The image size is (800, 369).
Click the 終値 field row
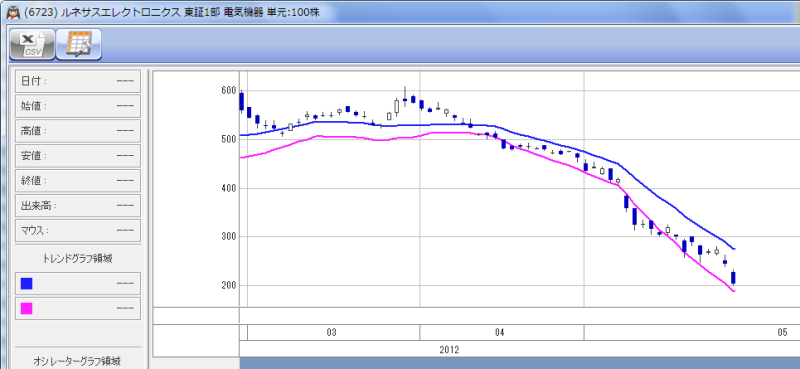click(78, 181)
